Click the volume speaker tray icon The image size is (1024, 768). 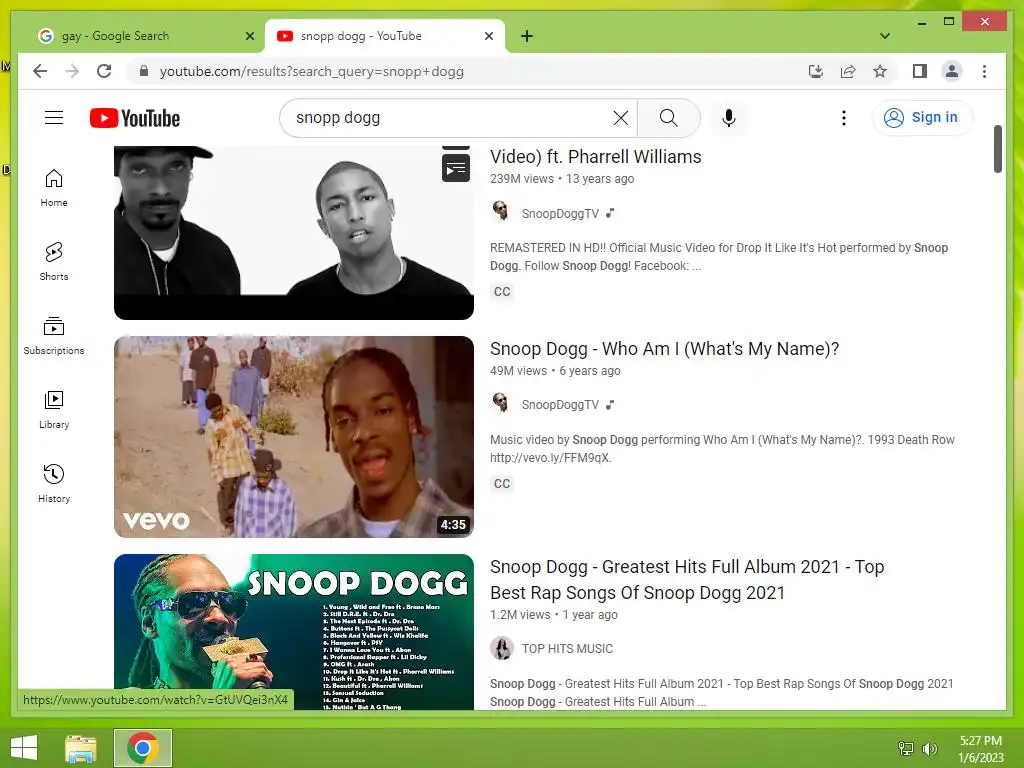(x=929, y=748)
